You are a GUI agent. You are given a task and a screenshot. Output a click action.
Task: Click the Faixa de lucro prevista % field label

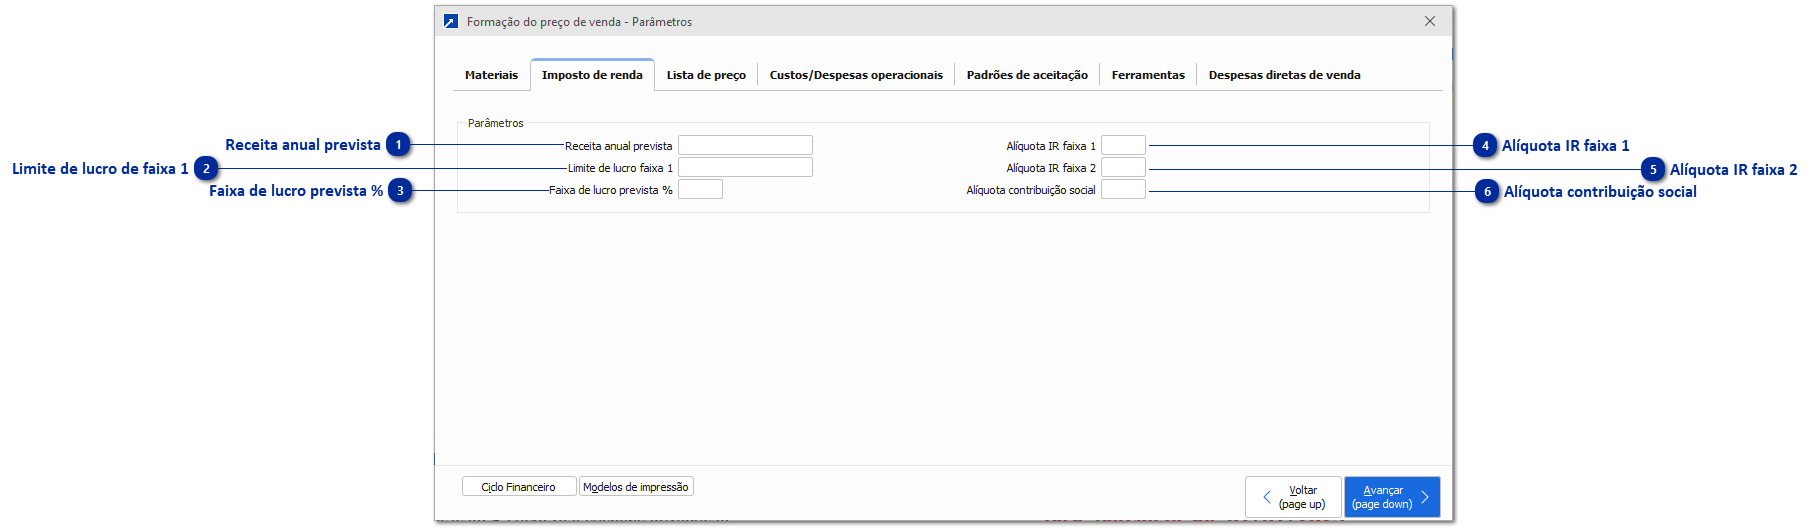tap(610, 190)
